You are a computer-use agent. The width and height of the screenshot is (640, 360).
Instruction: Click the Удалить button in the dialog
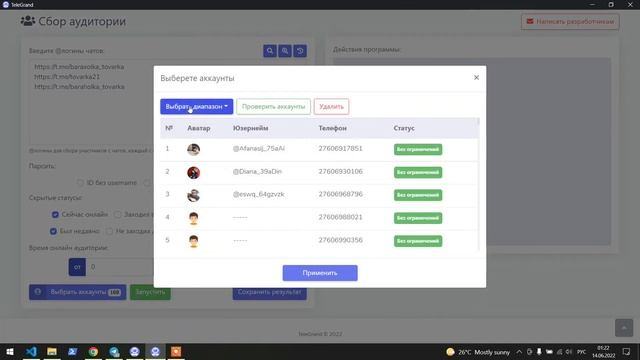tap(331, 107)
